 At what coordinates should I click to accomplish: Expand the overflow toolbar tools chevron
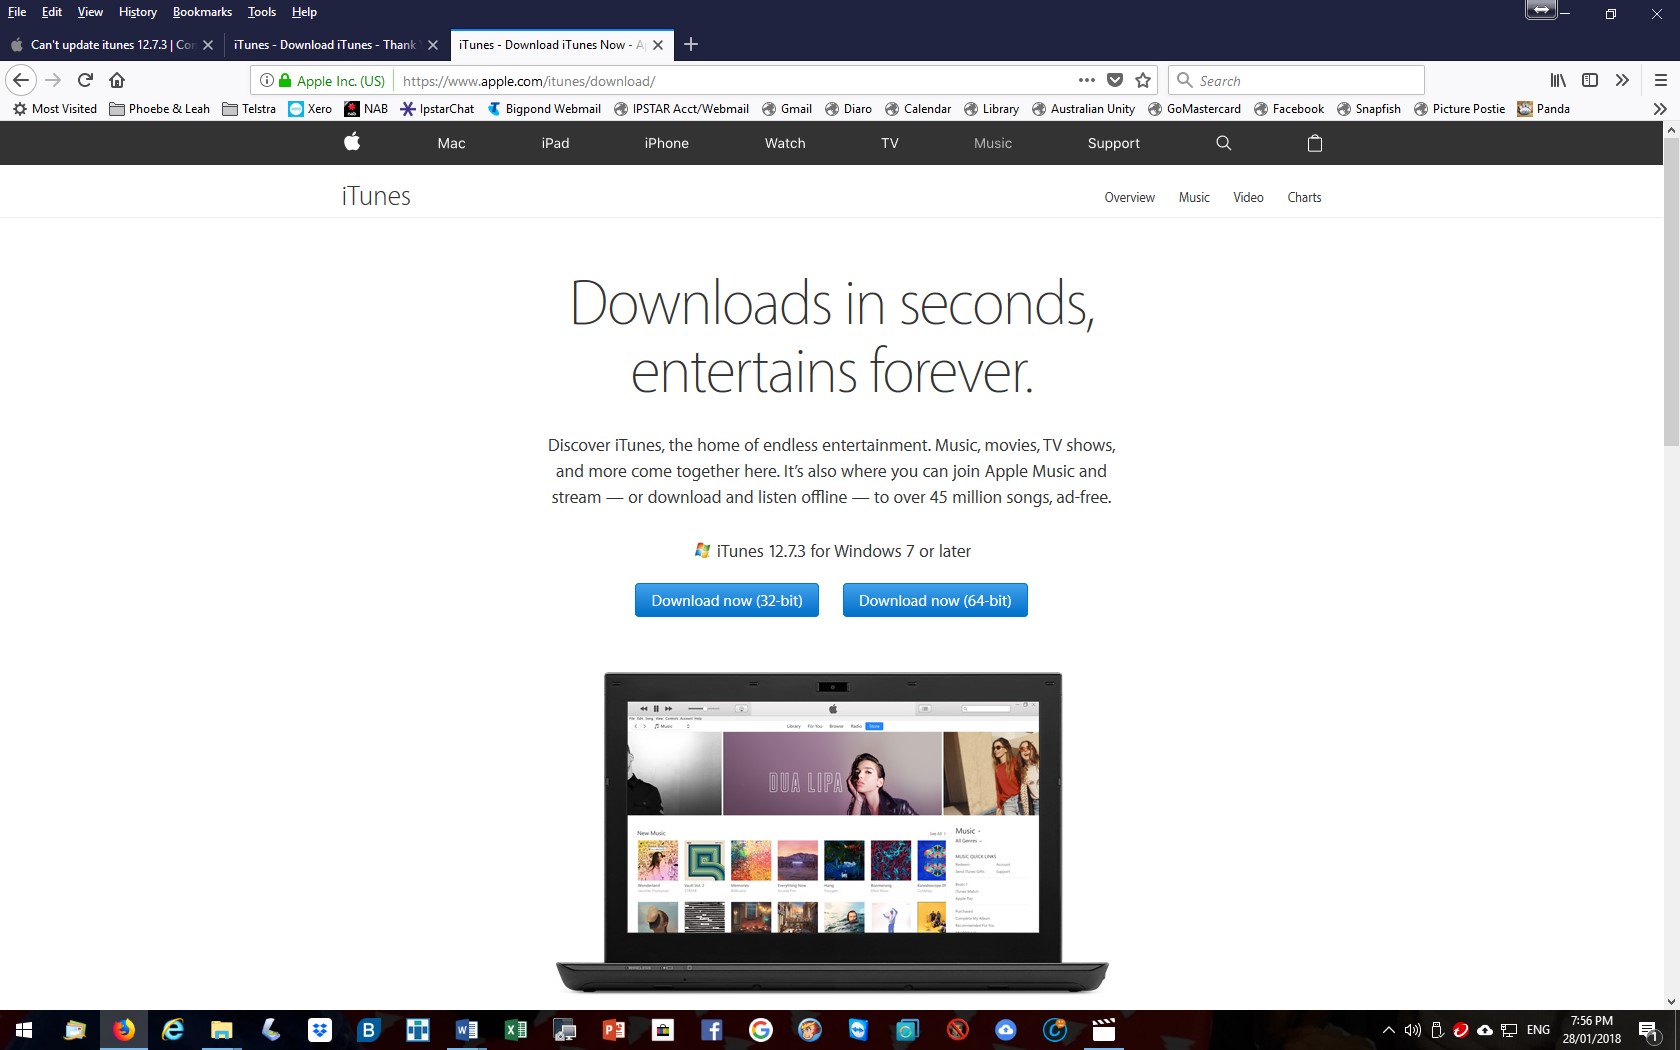(x=1622, y=80)
